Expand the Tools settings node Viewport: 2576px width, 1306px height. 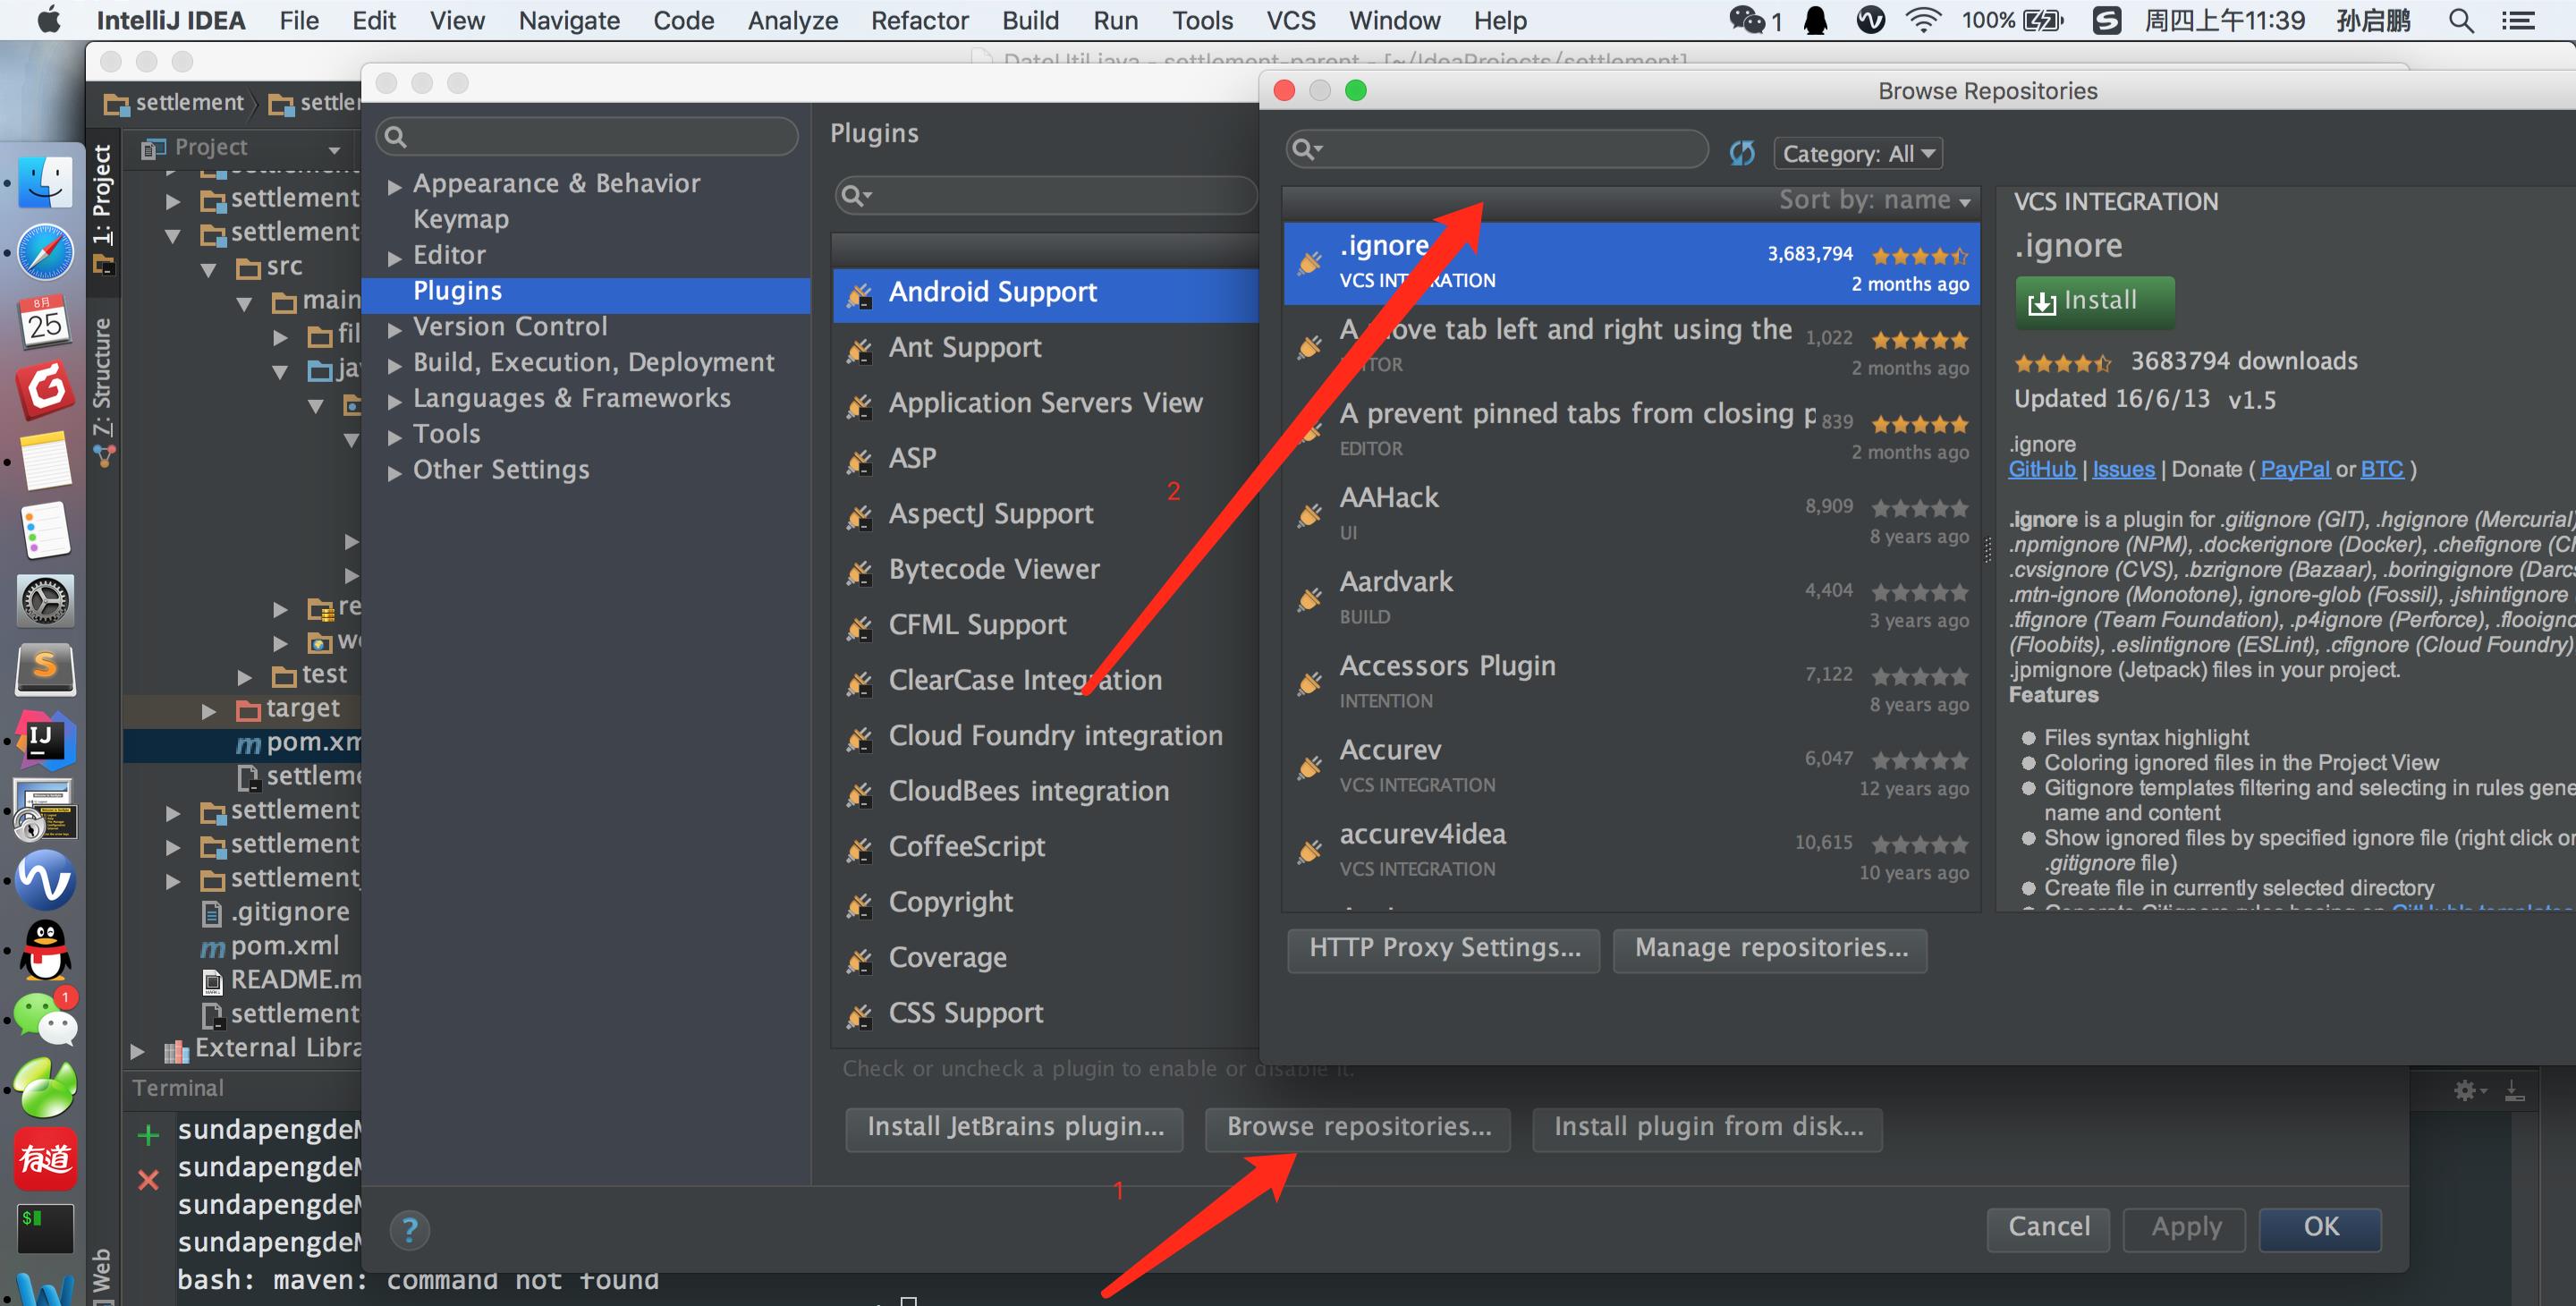coord(395,437)
